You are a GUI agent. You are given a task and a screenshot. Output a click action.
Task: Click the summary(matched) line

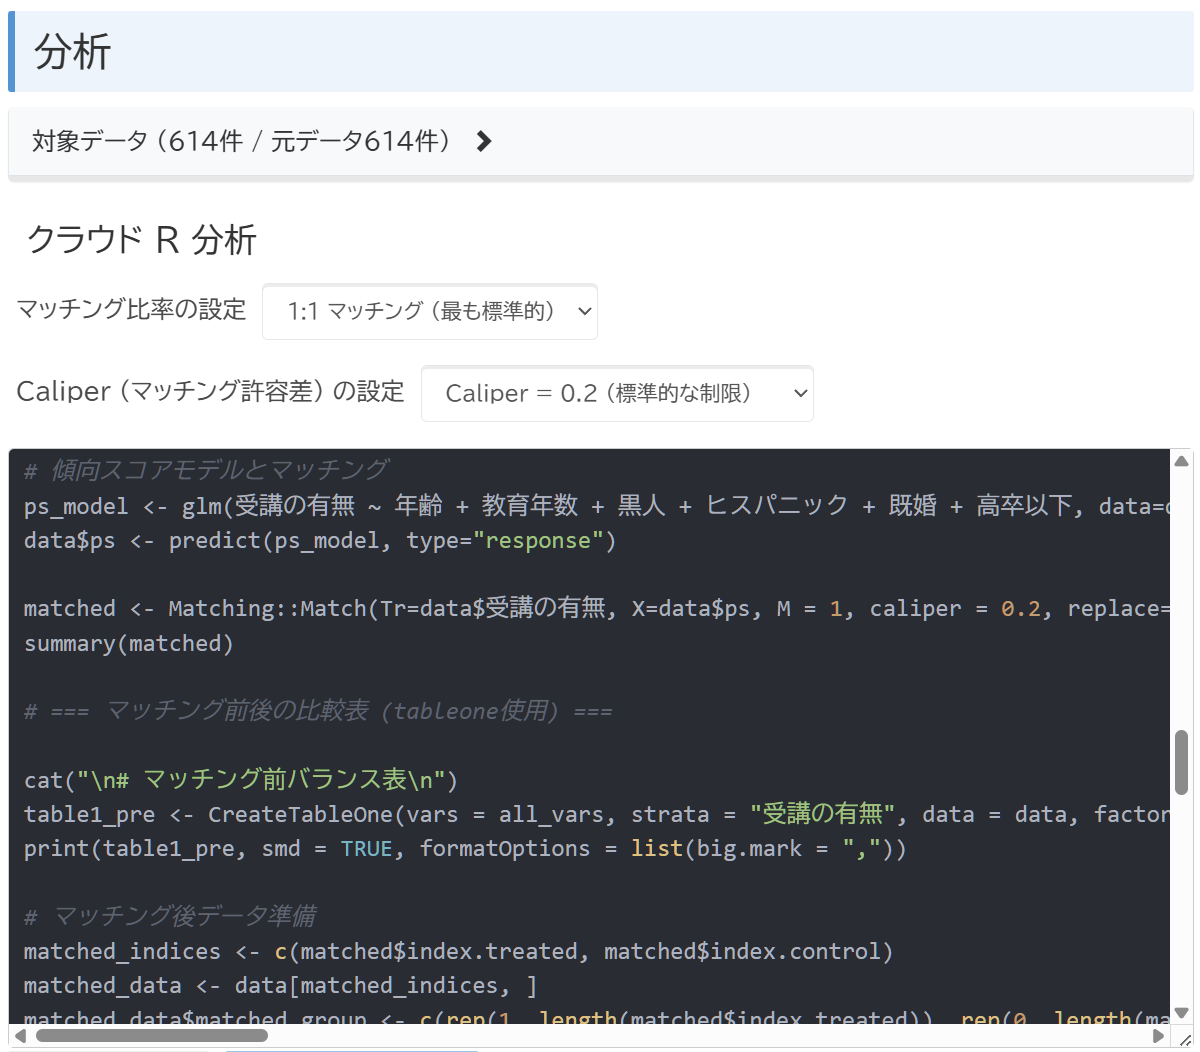(129, 644)
